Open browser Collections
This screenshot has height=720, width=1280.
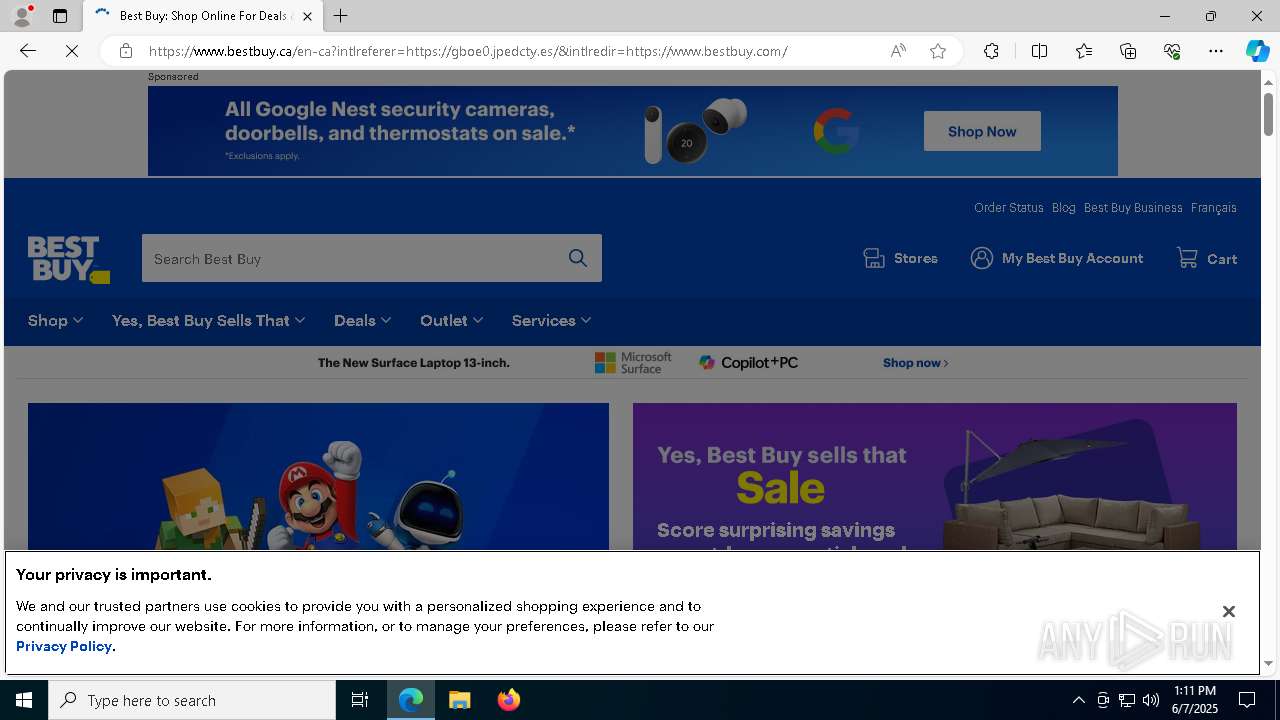(1128, 51)
